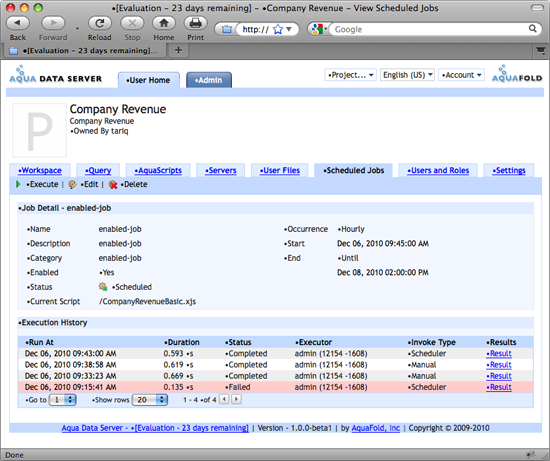Open the Go to page selector
The image size is (550, 461).
(62, 400)
